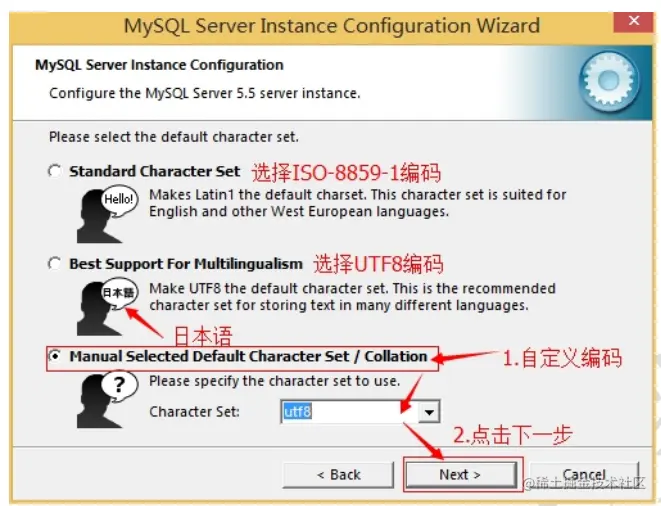Select the Best Support For Multilingualism option
This screenshot has width=661, height=506.
(x=54, y=264)
